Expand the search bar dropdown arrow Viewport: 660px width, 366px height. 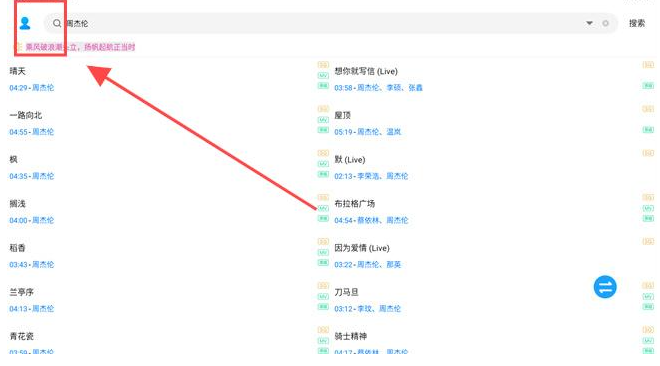tap(589, 23)
